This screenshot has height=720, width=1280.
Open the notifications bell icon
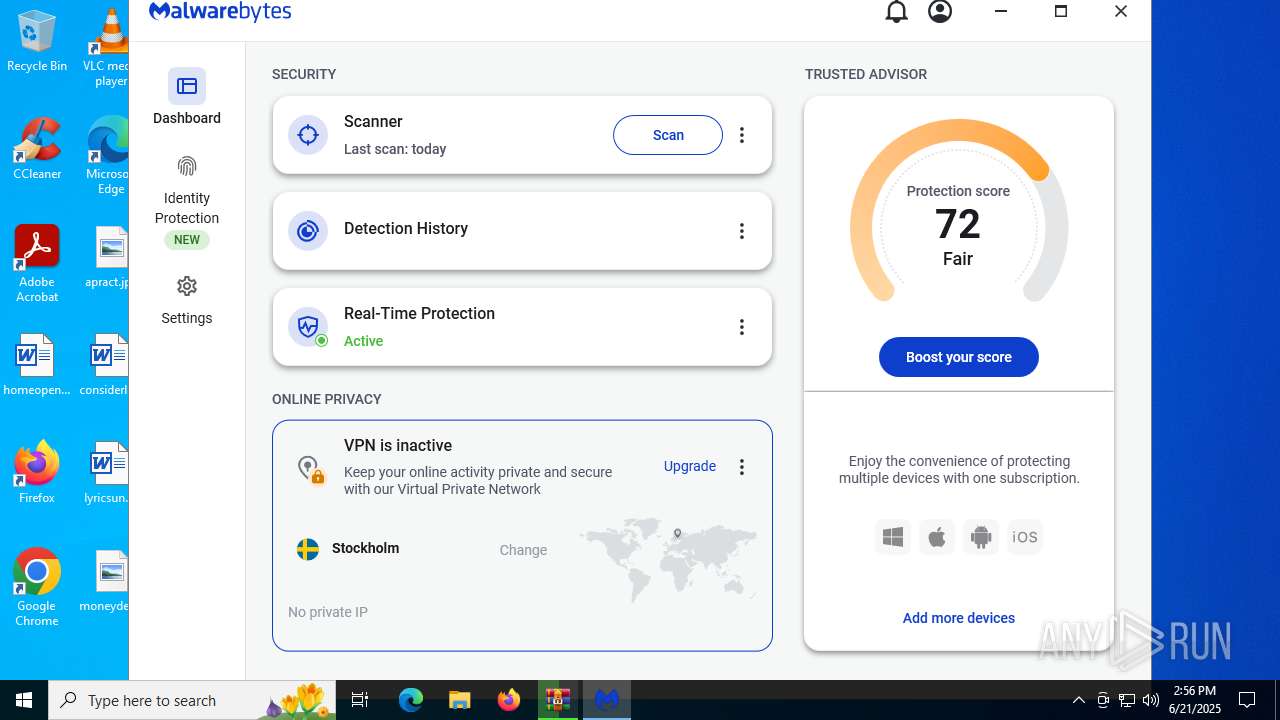coord(897,12)
